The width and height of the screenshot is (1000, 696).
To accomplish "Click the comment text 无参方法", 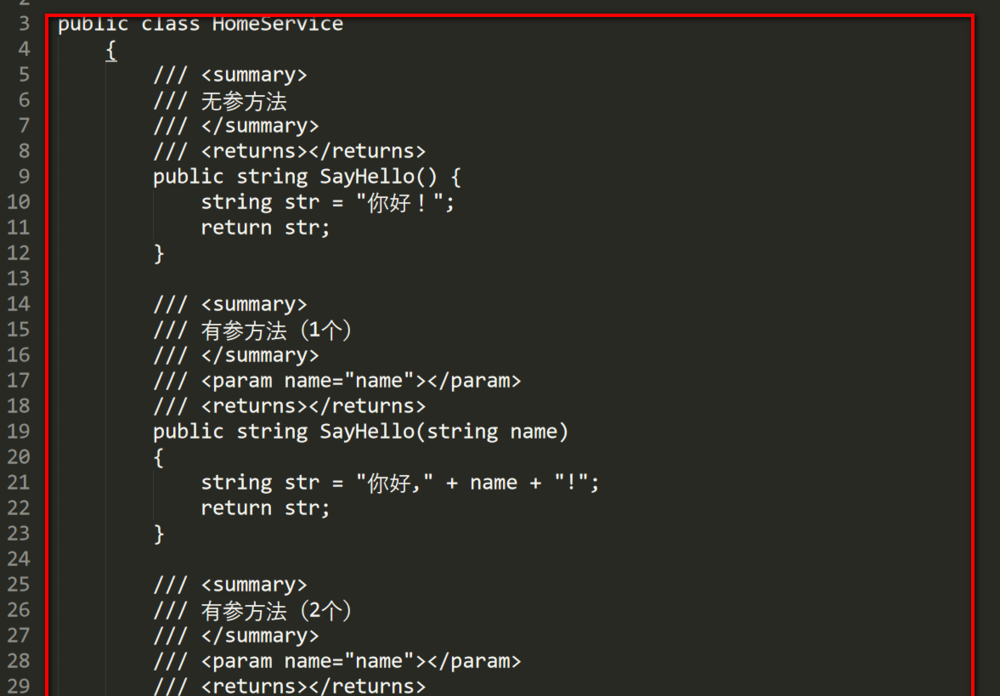I will click(244, 100).
